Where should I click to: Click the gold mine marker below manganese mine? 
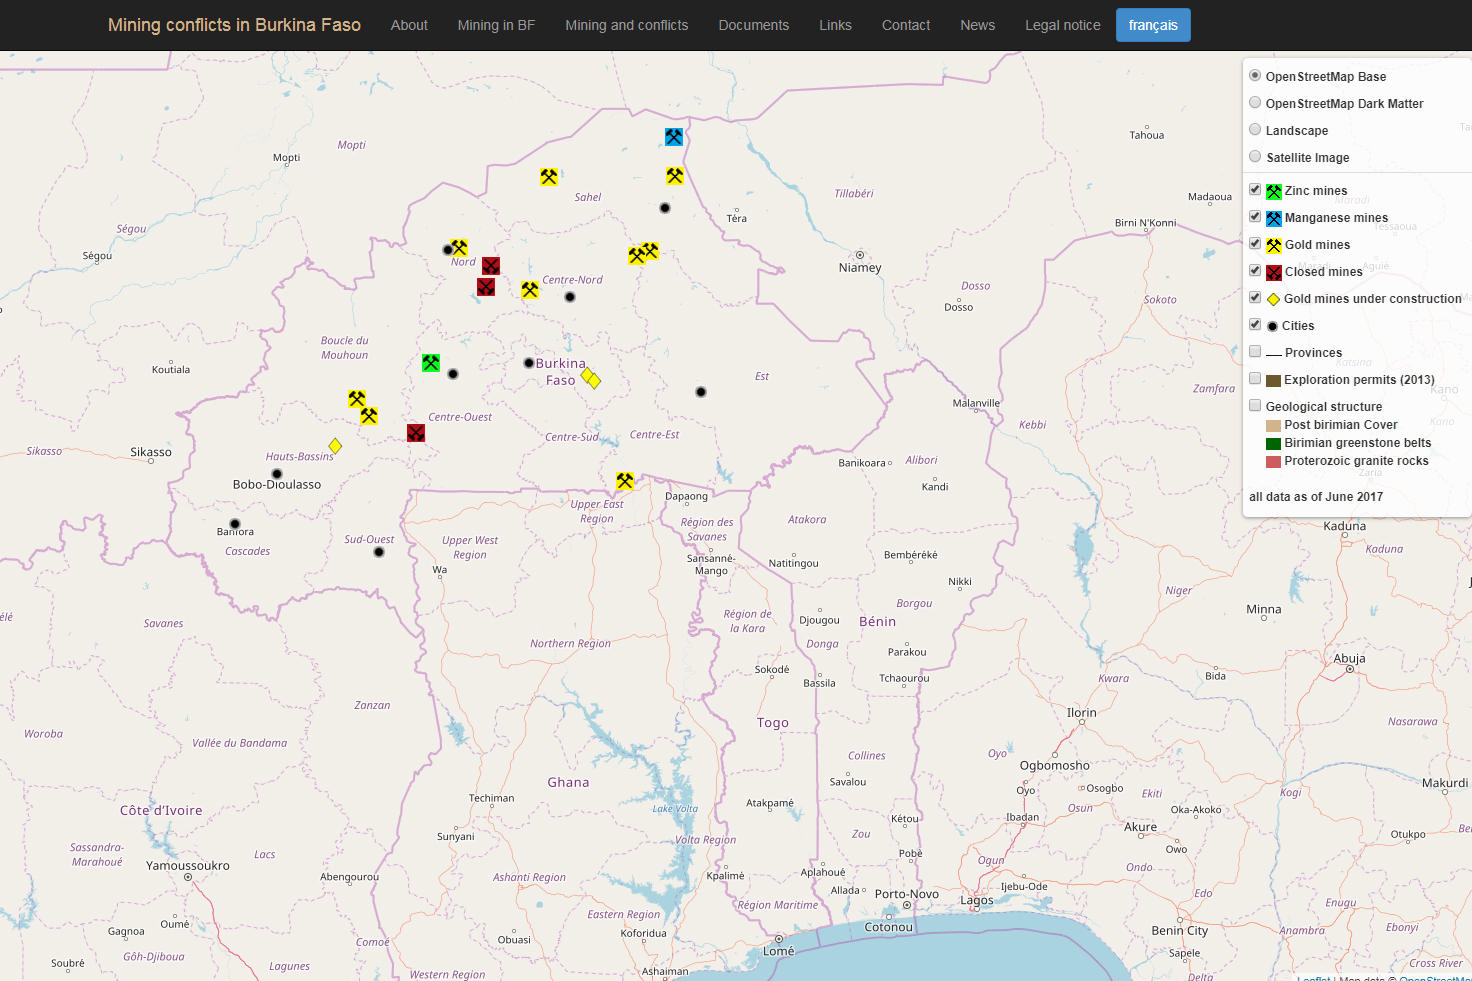(675, 176)
